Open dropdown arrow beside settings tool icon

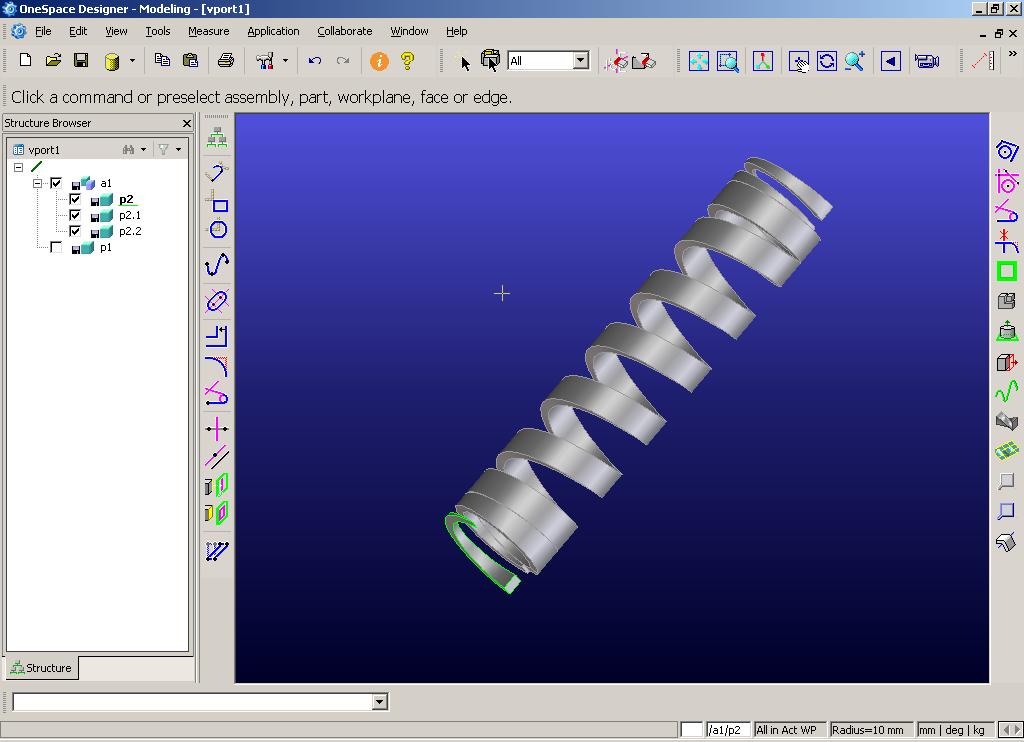tap(285, 61)
